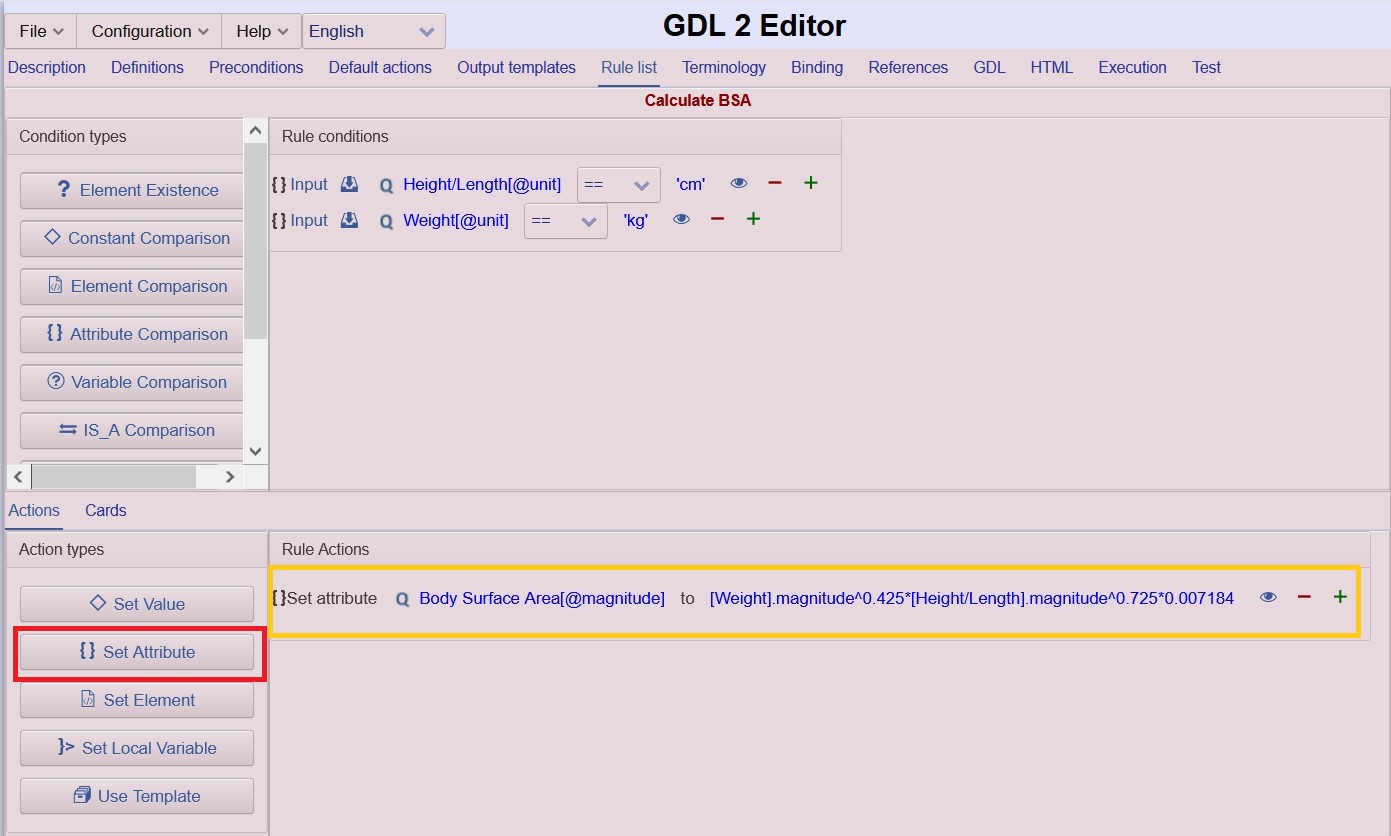
Task: Switch to the Terminology tab
Action: coord(723,67)
